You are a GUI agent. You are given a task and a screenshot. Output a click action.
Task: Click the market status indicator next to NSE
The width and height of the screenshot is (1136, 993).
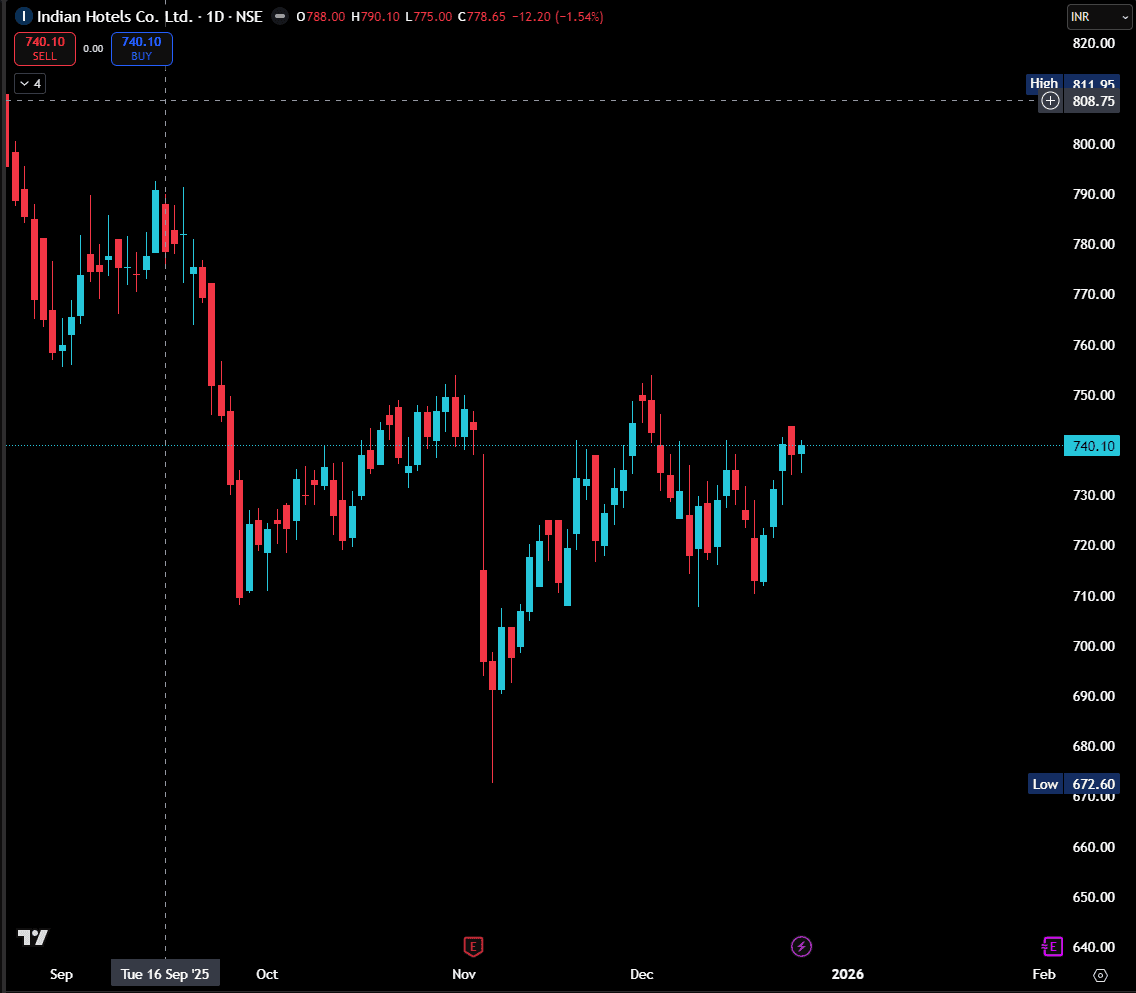[x=280, y=16]
